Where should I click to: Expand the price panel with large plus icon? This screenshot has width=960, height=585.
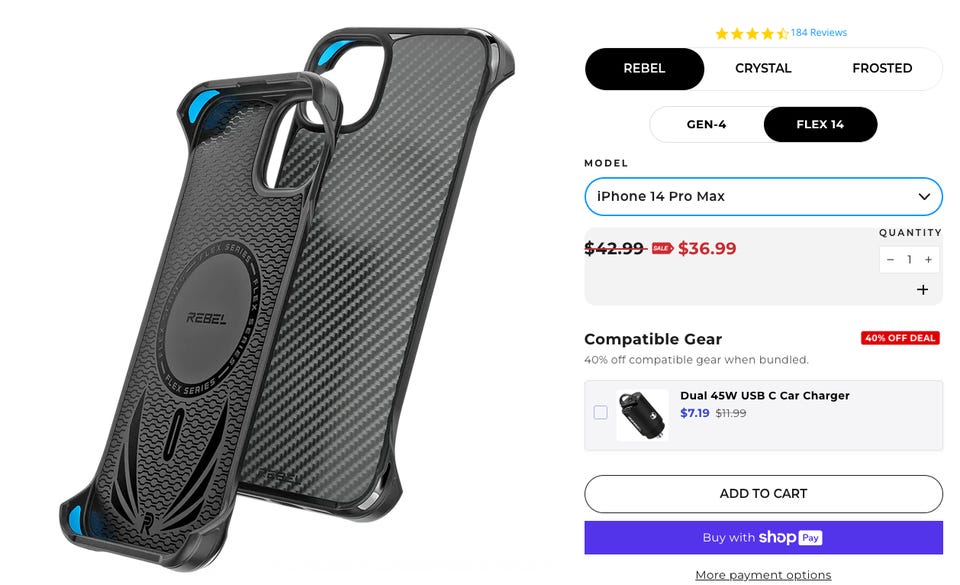922,289
